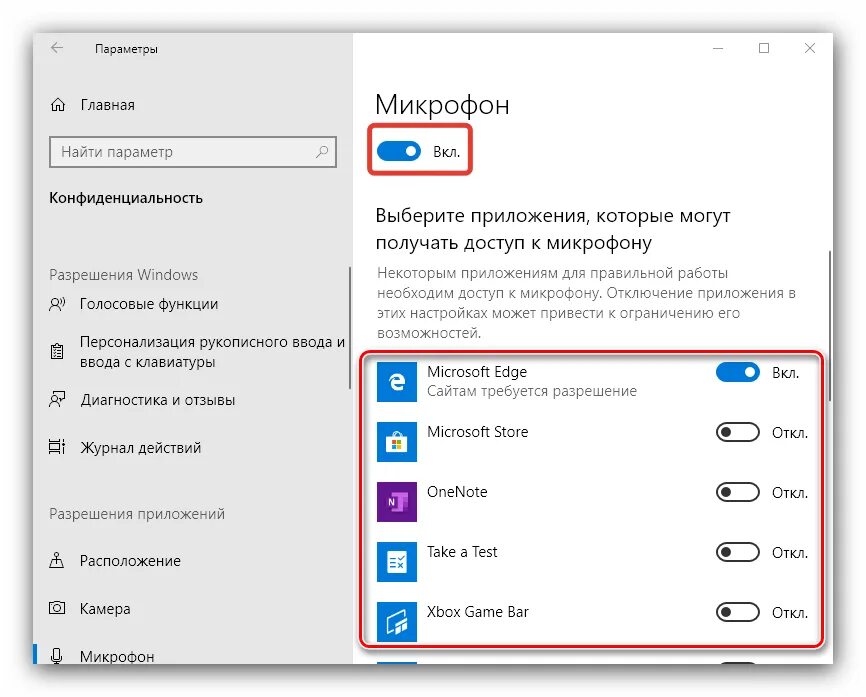Turn on Xbox Game Bar microphone toggle

(x=738, y=612)
